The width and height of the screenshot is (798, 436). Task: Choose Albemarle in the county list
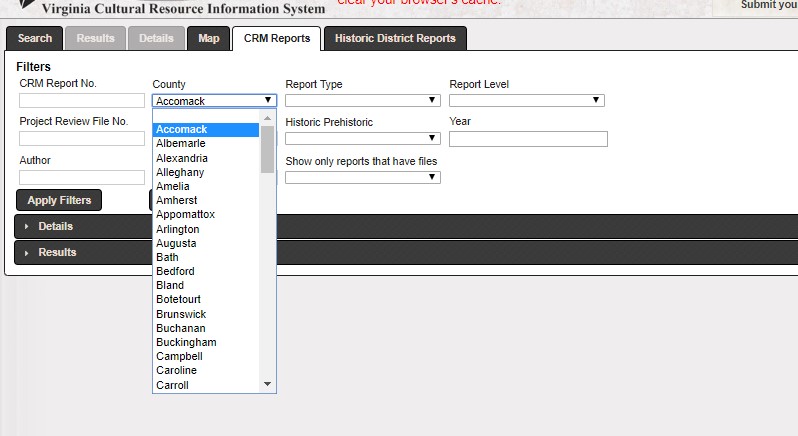point(206,143)
